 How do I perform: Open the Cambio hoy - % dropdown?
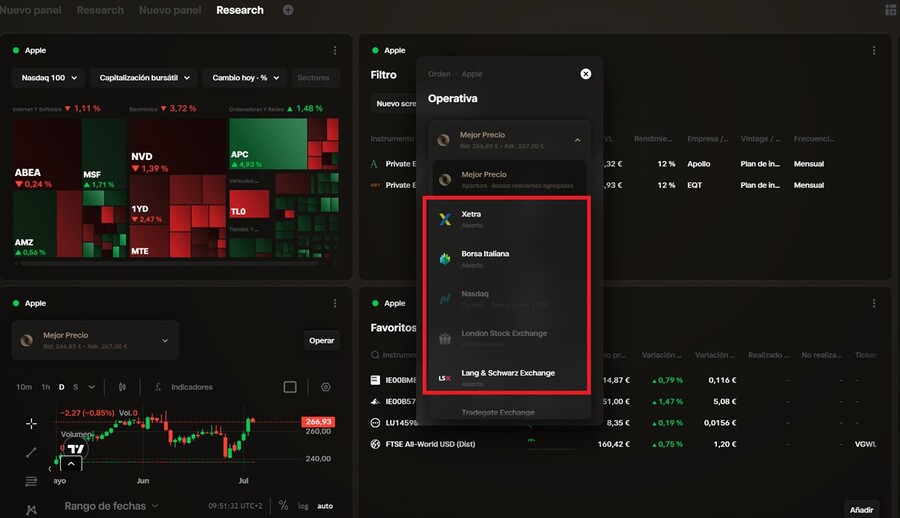[245, 78]
